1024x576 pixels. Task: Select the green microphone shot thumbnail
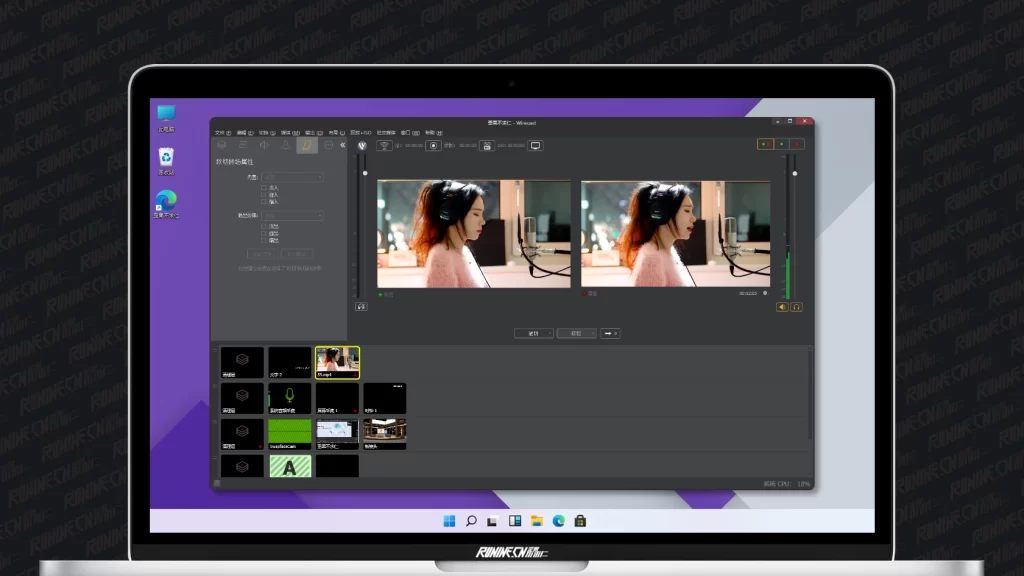pyautogui.click(x=290, y=398)
